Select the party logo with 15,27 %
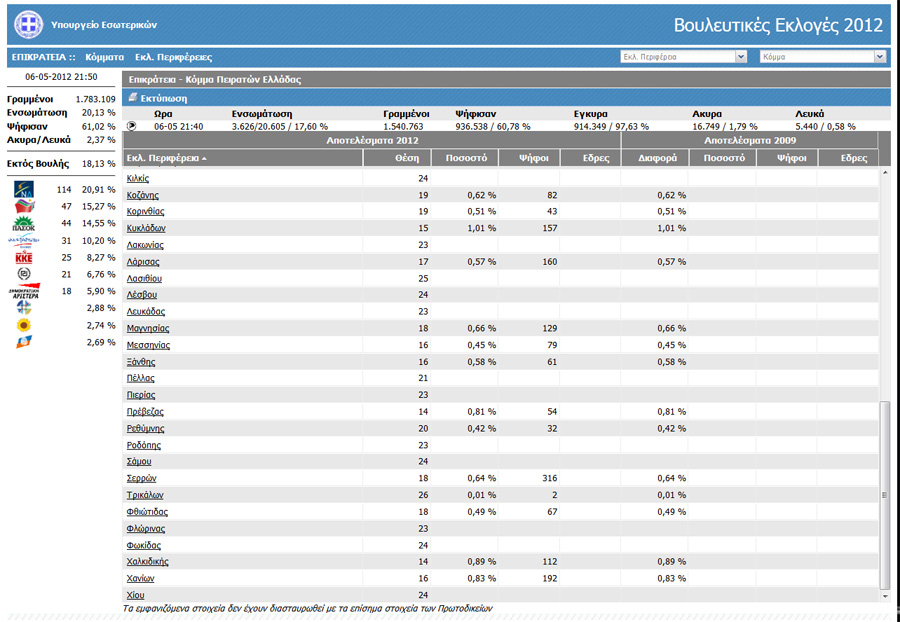900x622 pixels. point(24,206)
